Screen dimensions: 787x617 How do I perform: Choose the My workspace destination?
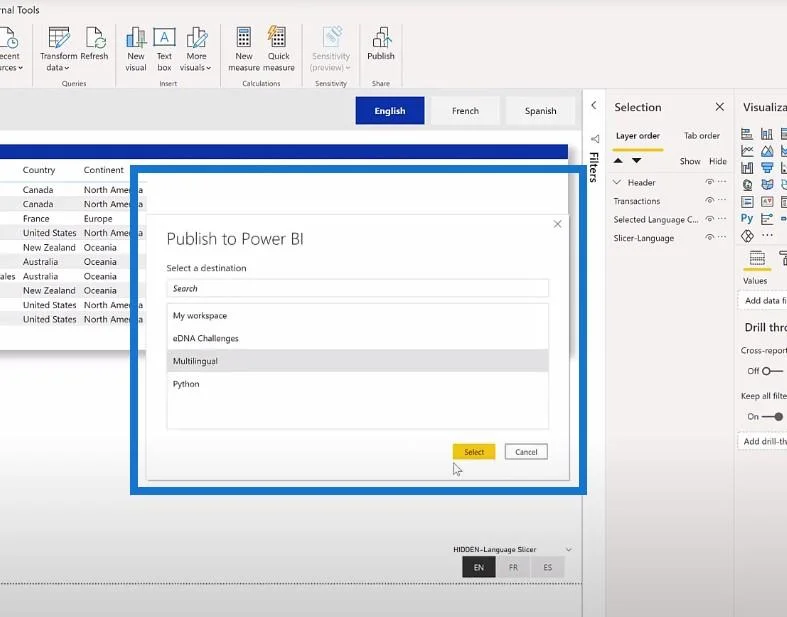[357, 315]
